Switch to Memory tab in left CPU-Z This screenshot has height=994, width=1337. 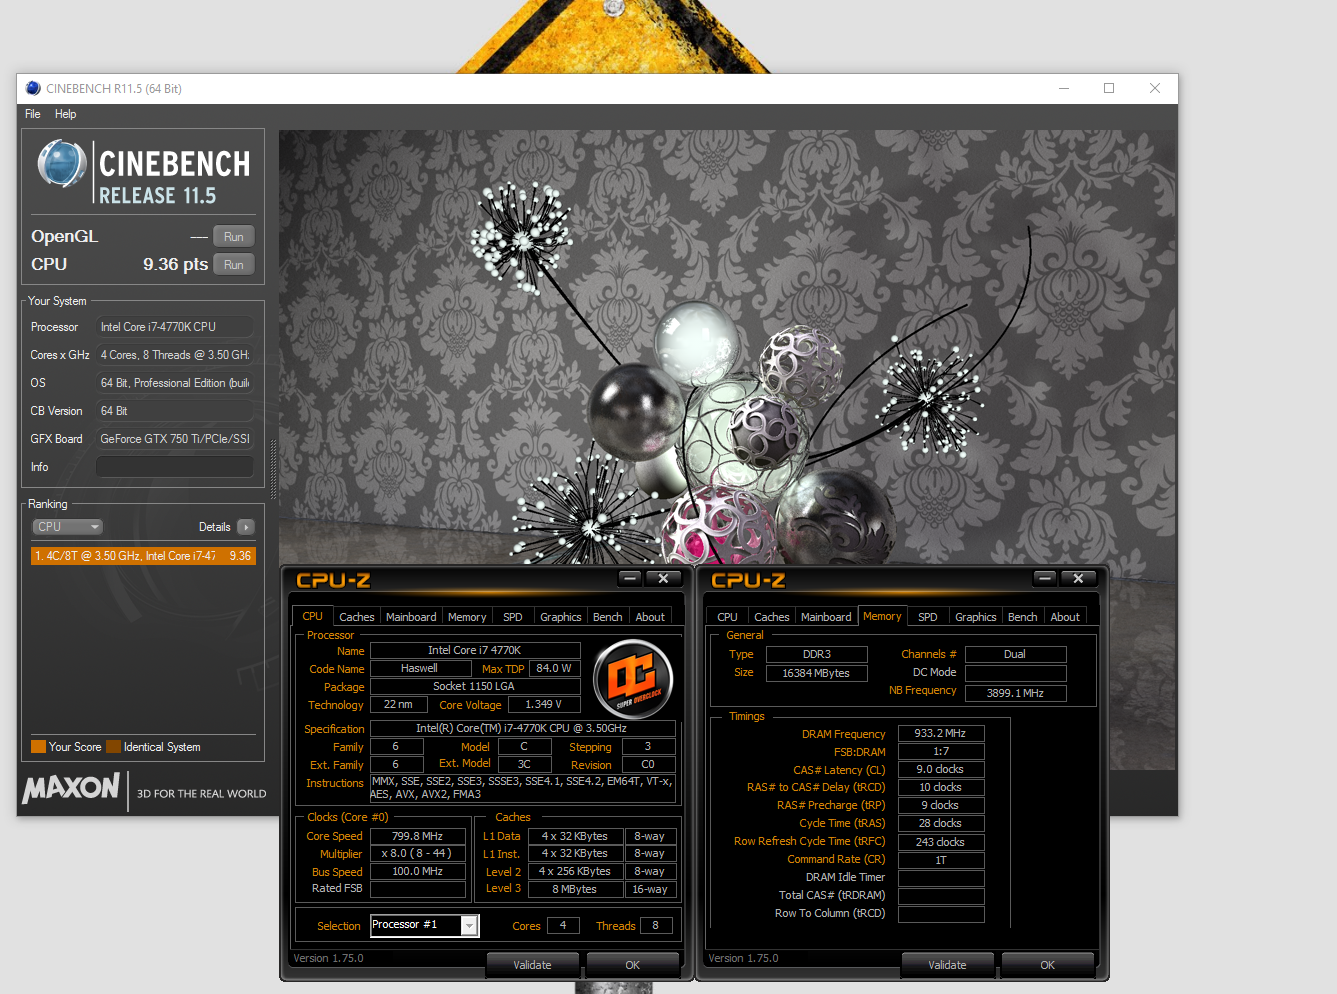pos(467,617)
